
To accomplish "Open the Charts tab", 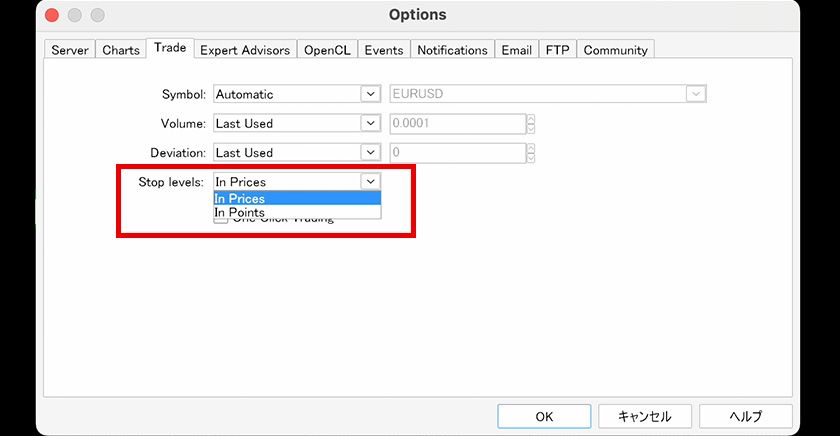I will pos(121,50).
